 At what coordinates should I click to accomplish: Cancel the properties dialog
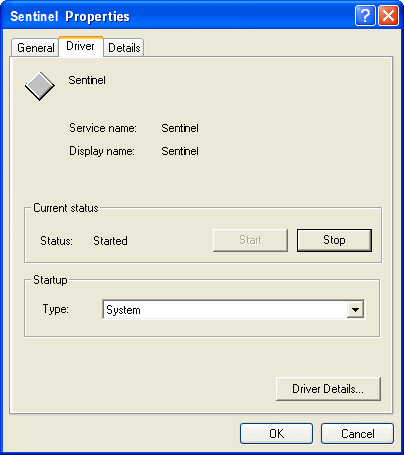coord(358,434)
